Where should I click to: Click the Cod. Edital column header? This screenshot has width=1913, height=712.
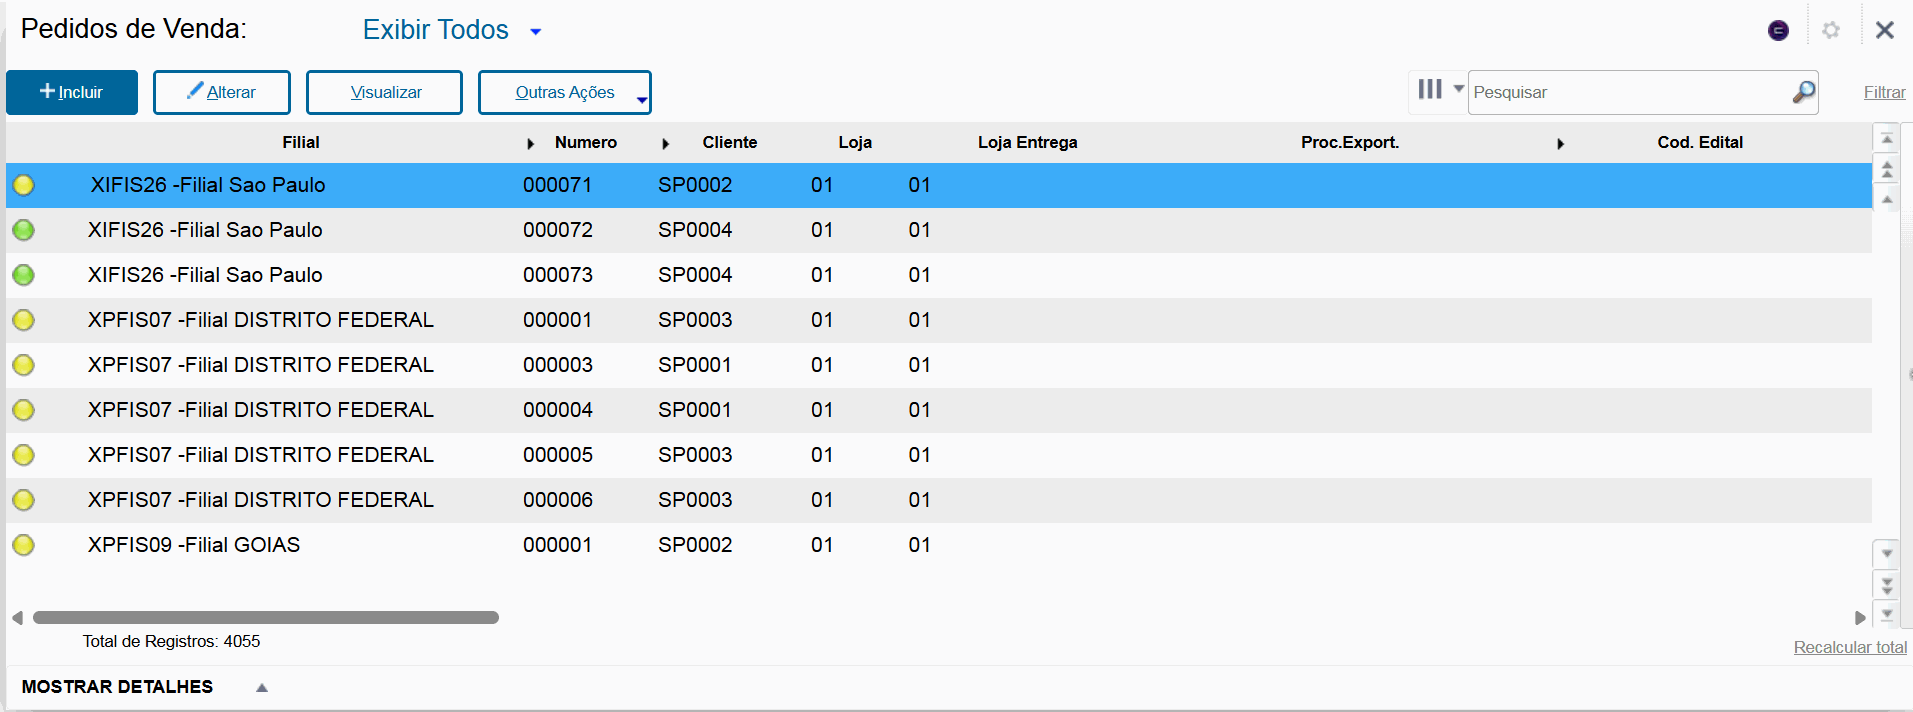1700,142
